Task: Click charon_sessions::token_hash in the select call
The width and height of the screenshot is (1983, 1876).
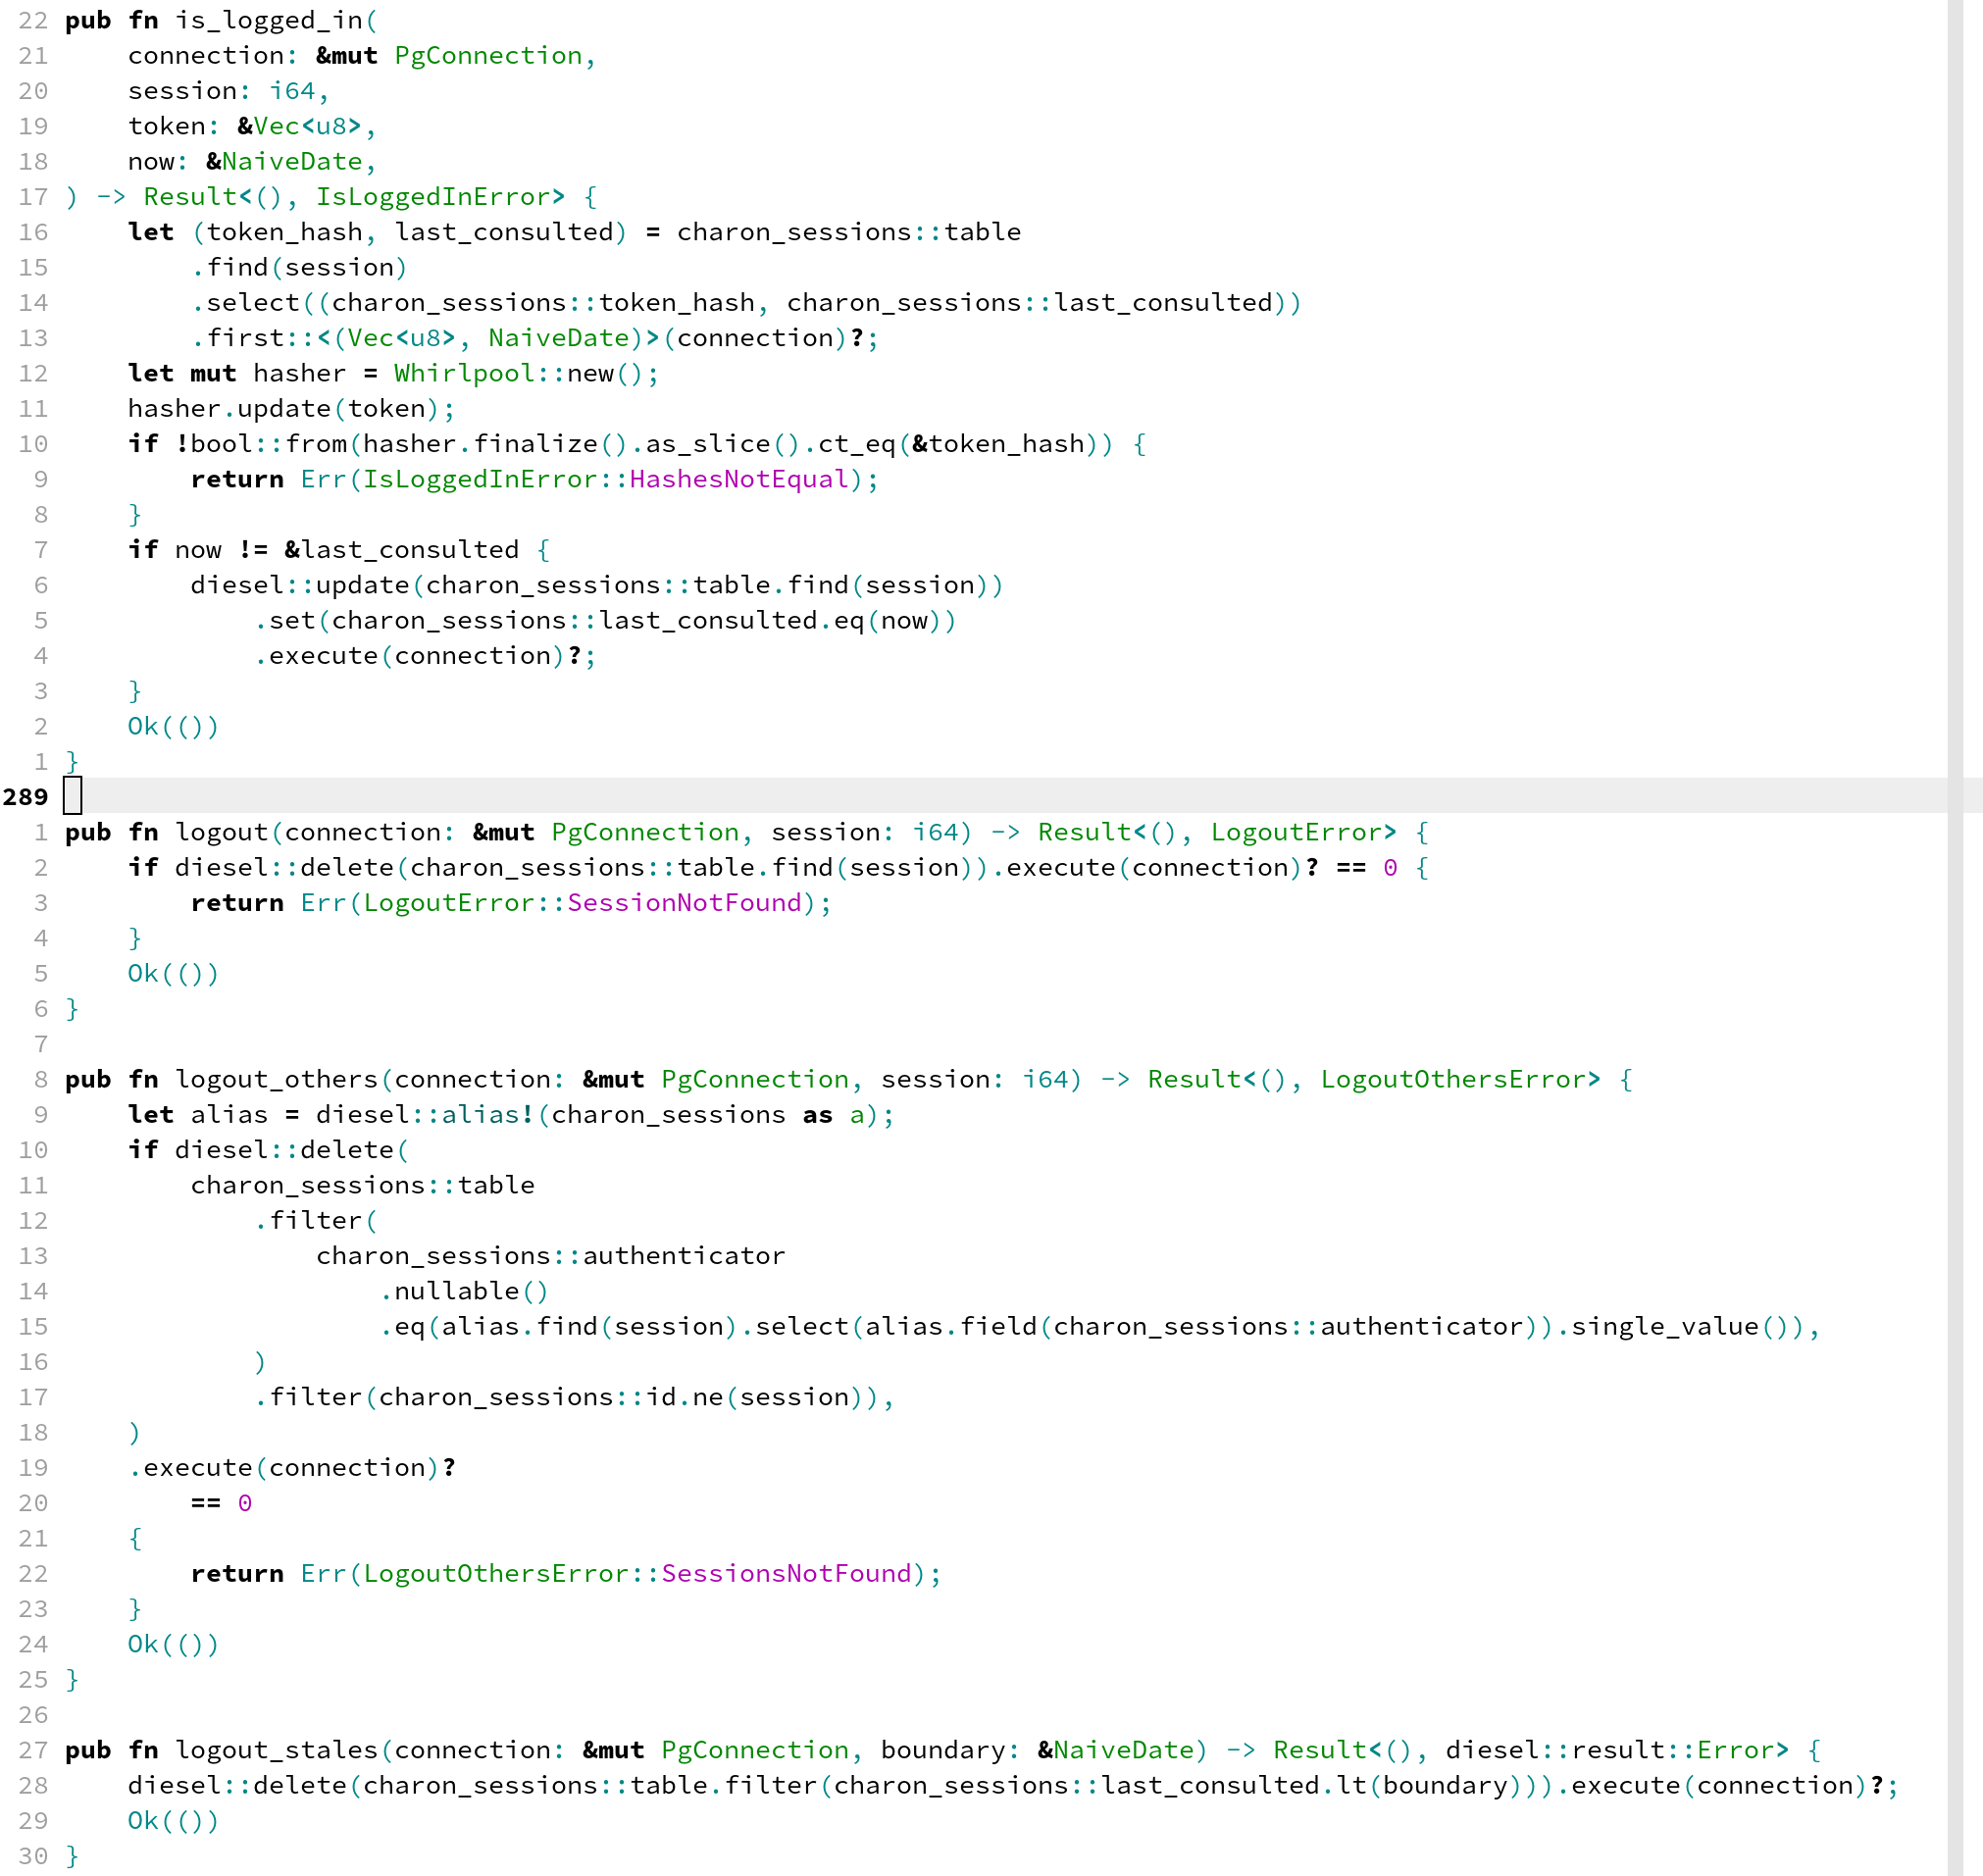Action: tap(543, 303)
